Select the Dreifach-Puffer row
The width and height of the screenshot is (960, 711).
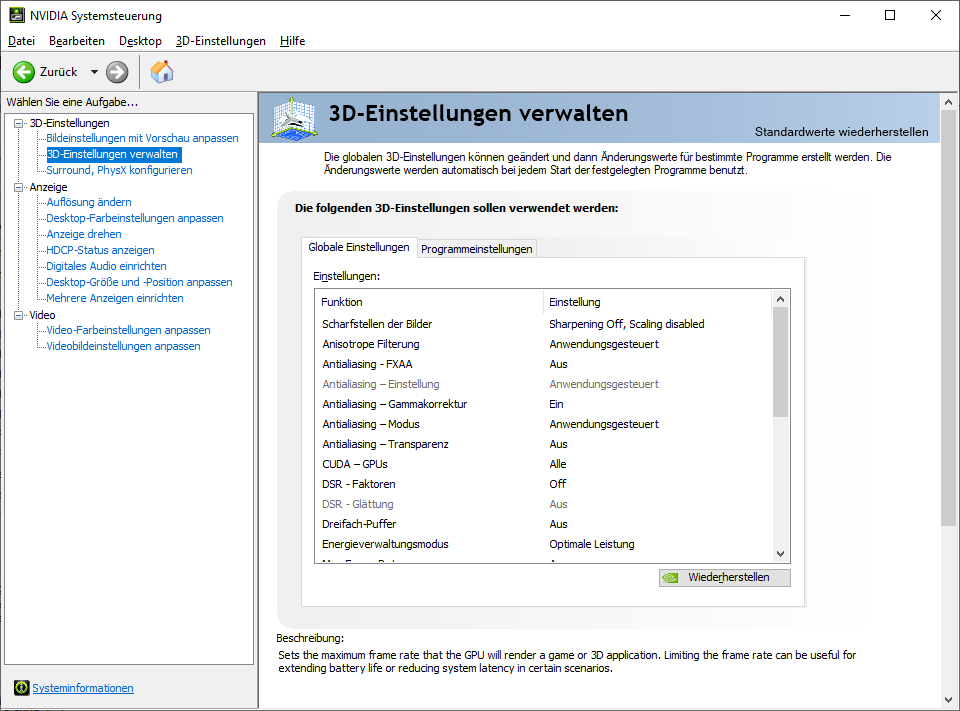[x=544, y=524]
